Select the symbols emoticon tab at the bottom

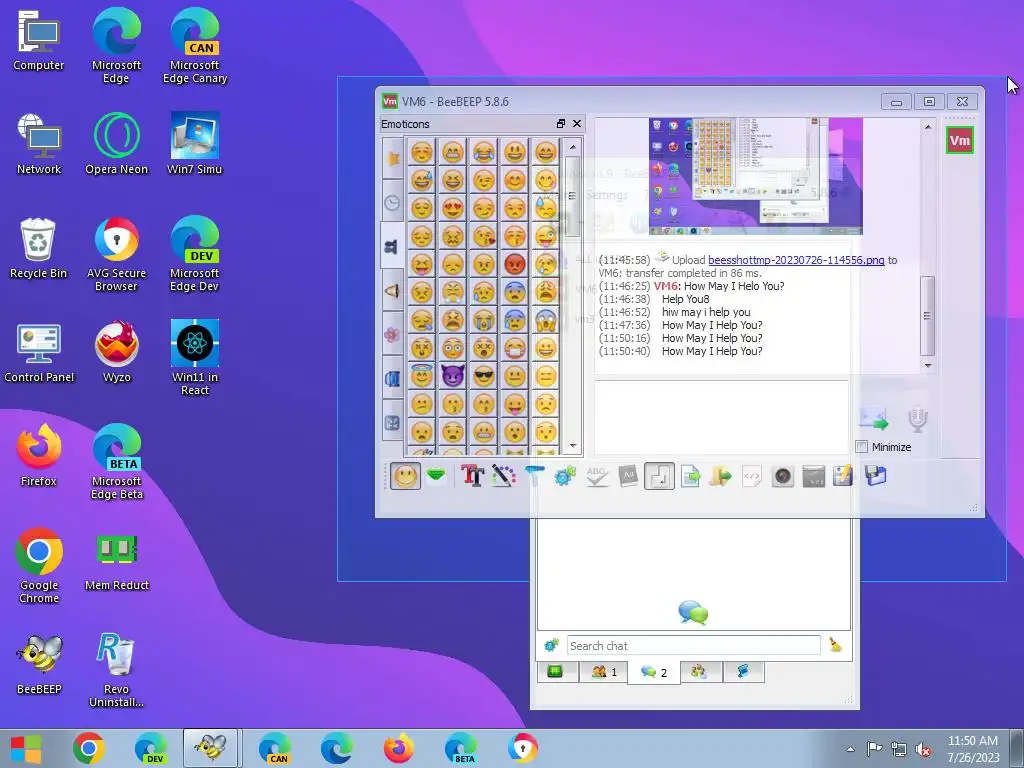tap(392, 423)
